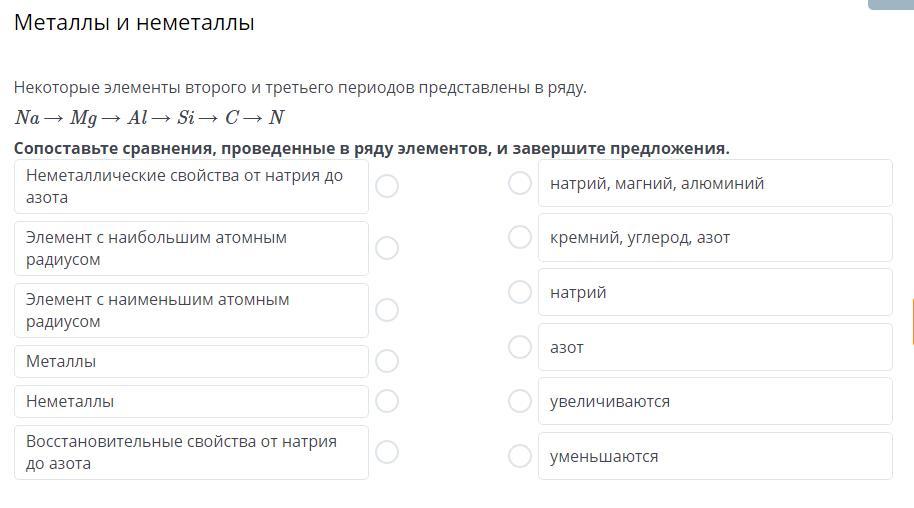Image resolution: width=914 pixels, height=508 pixels.
Task: Click the circle beside 'Неметаллы'
Action: click(387, 401)
